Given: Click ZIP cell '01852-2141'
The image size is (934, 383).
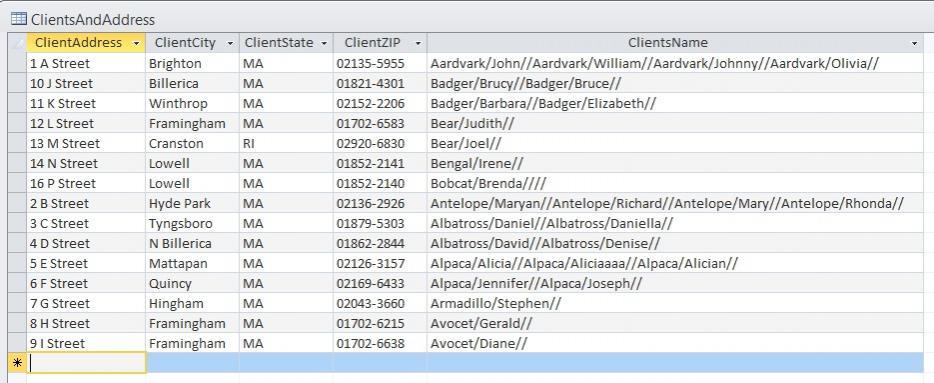Looking at the screenshot, I should pos(380,163).
